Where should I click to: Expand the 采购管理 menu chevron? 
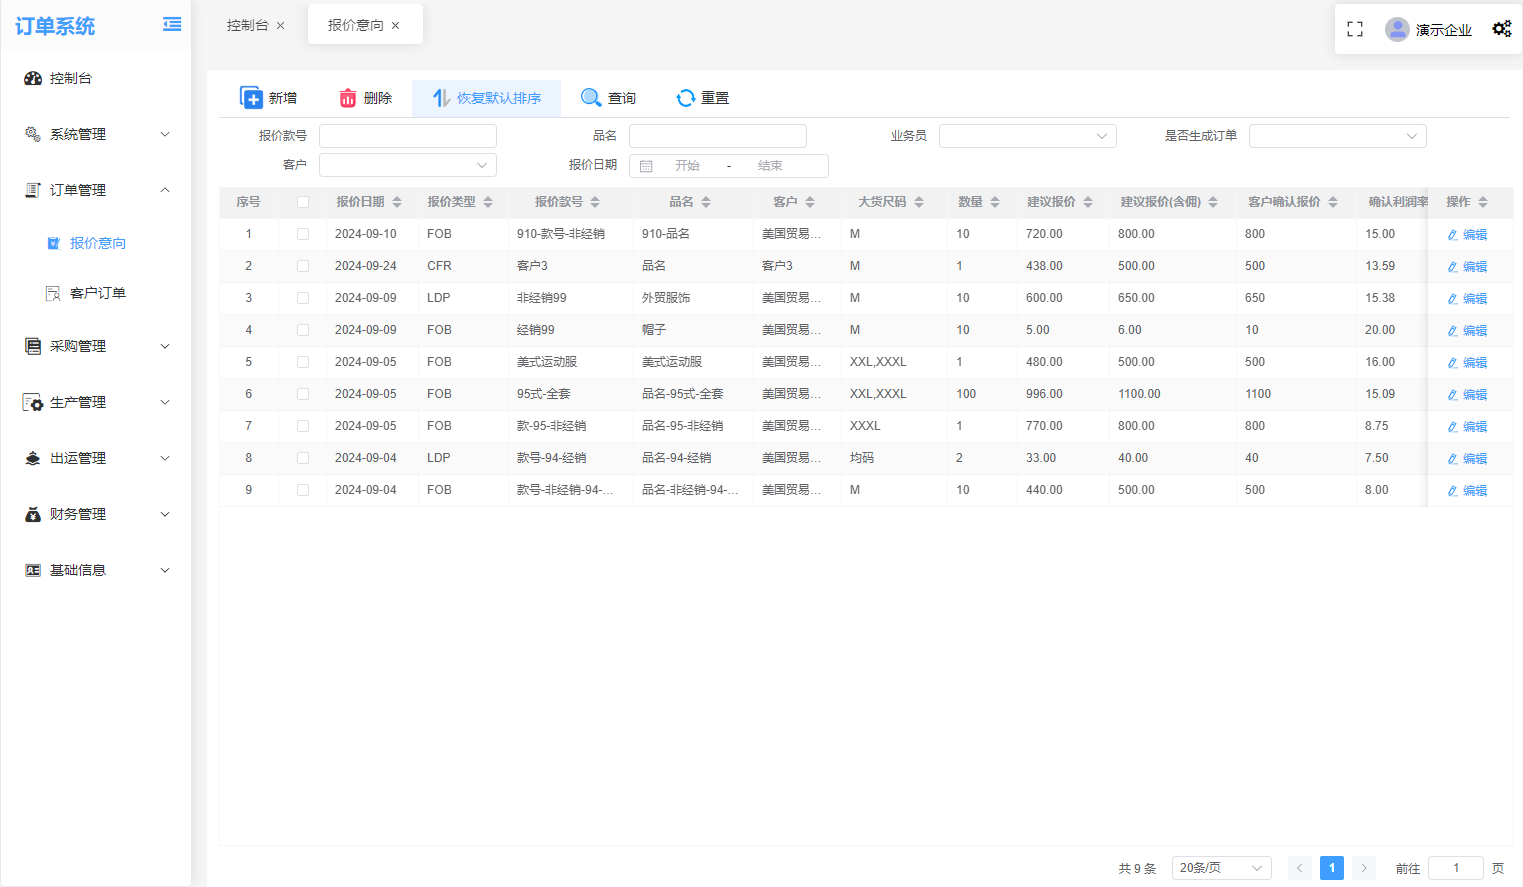pos(165,346)
